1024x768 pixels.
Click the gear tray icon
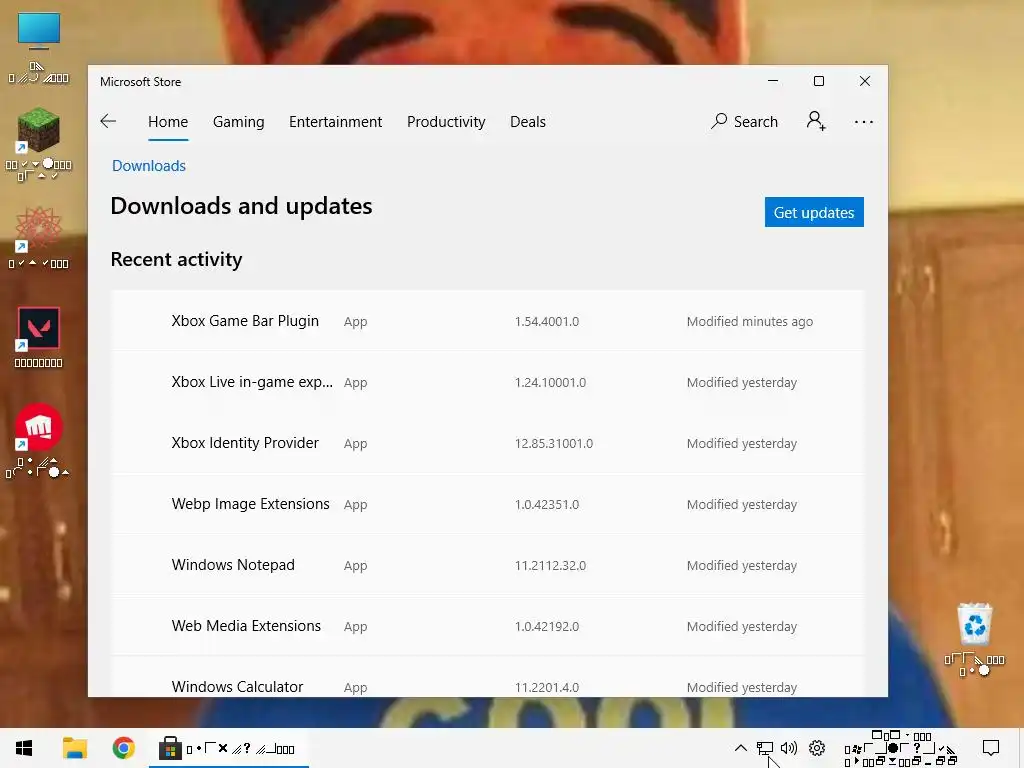tap(817, 748)
